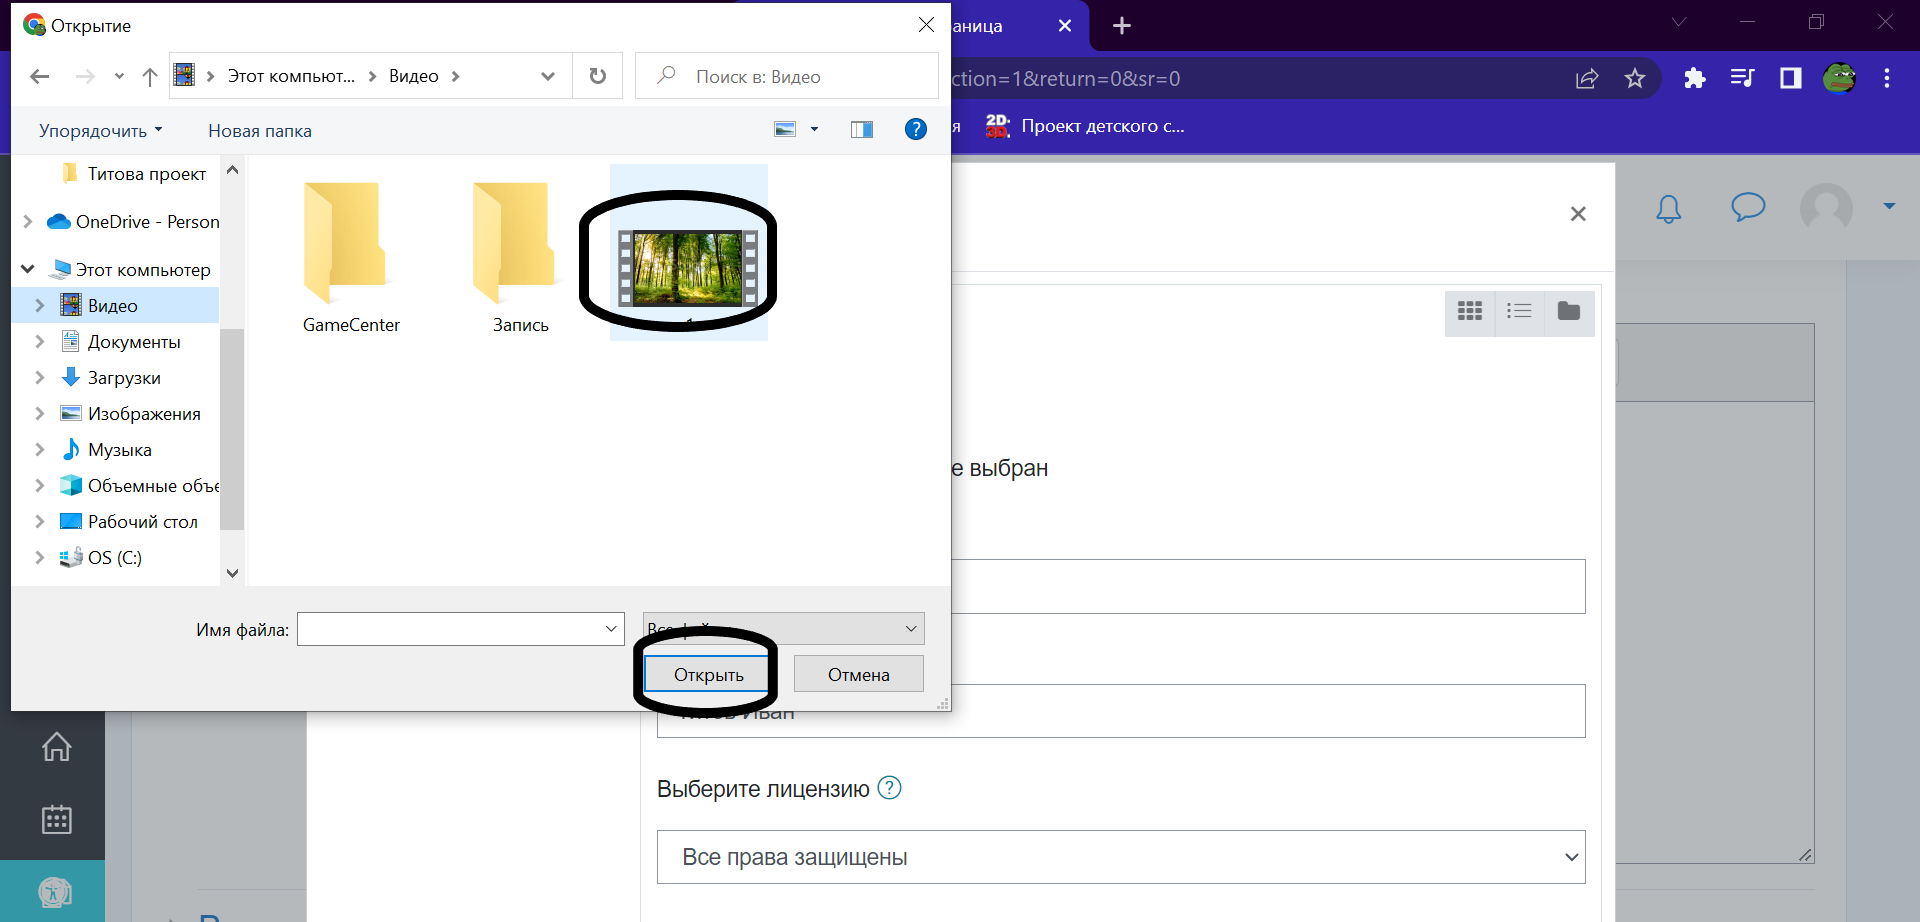1920x922 pixels.
Task: Click the refresh button in address bar
Action: [598, 76]
